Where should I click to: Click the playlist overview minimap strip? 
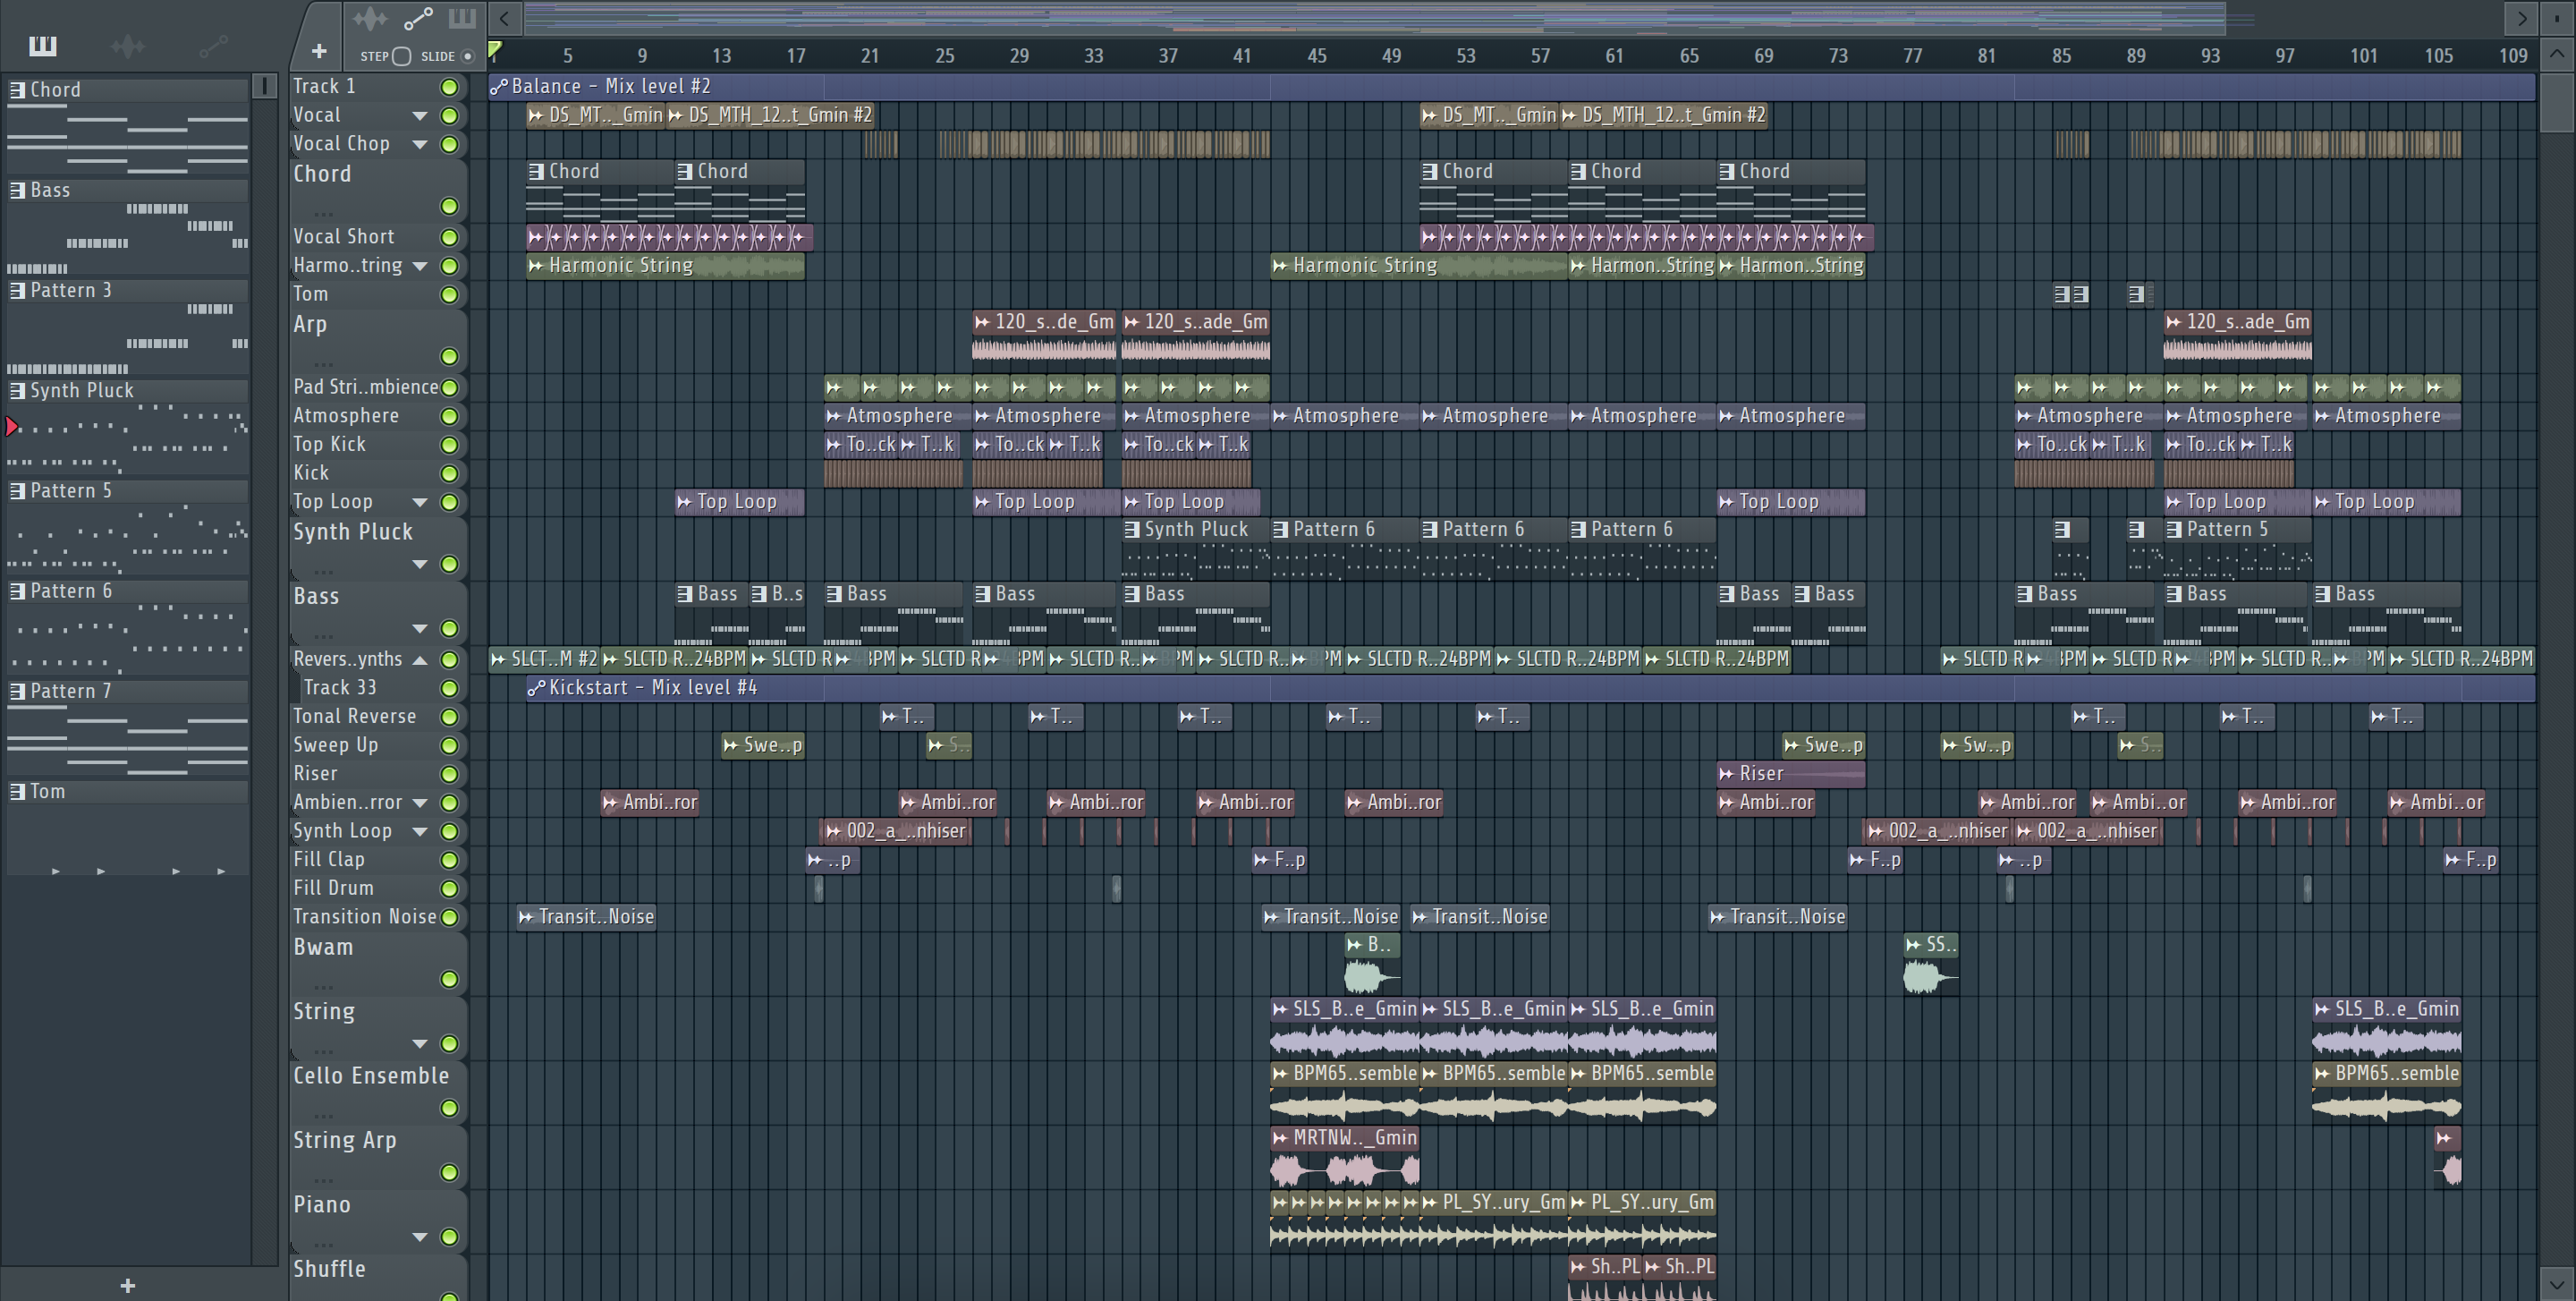[x=1375, y=18]
